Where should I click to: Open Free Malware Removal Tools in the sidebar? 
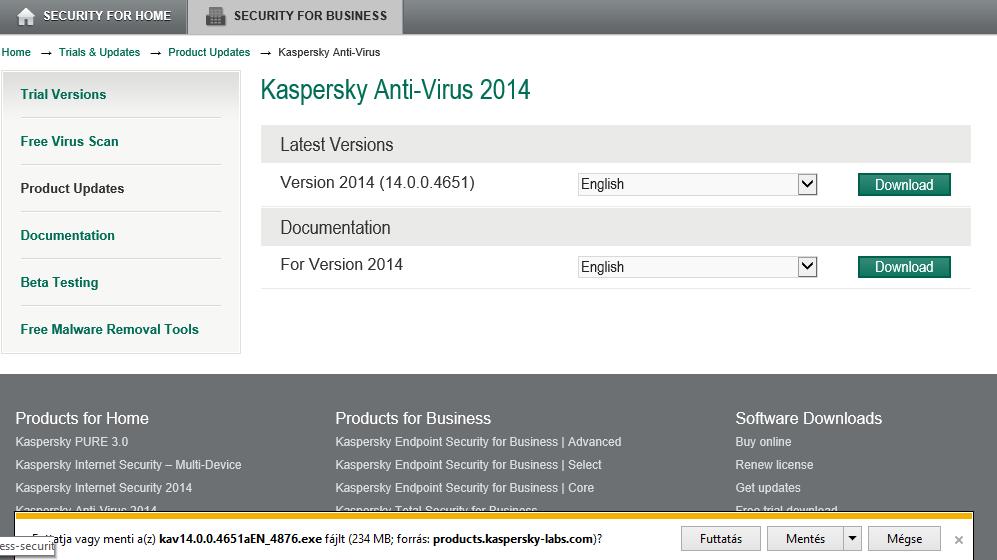tap(109, 329)
